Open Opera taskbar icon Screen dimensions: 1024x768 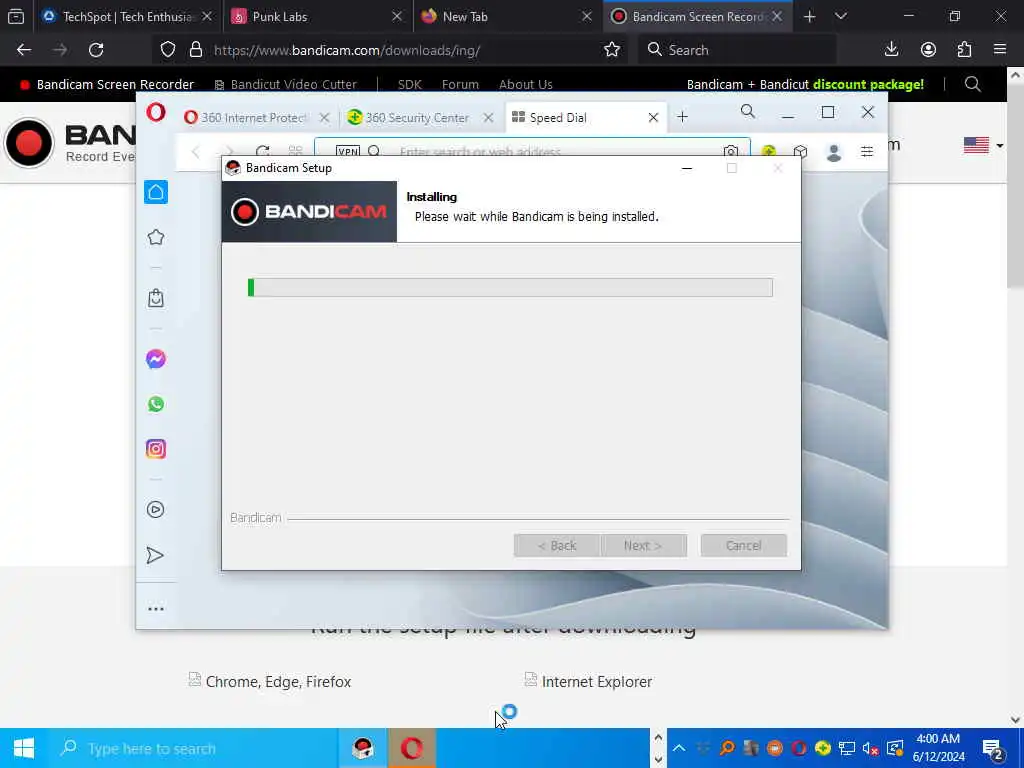tap(411, 748)
